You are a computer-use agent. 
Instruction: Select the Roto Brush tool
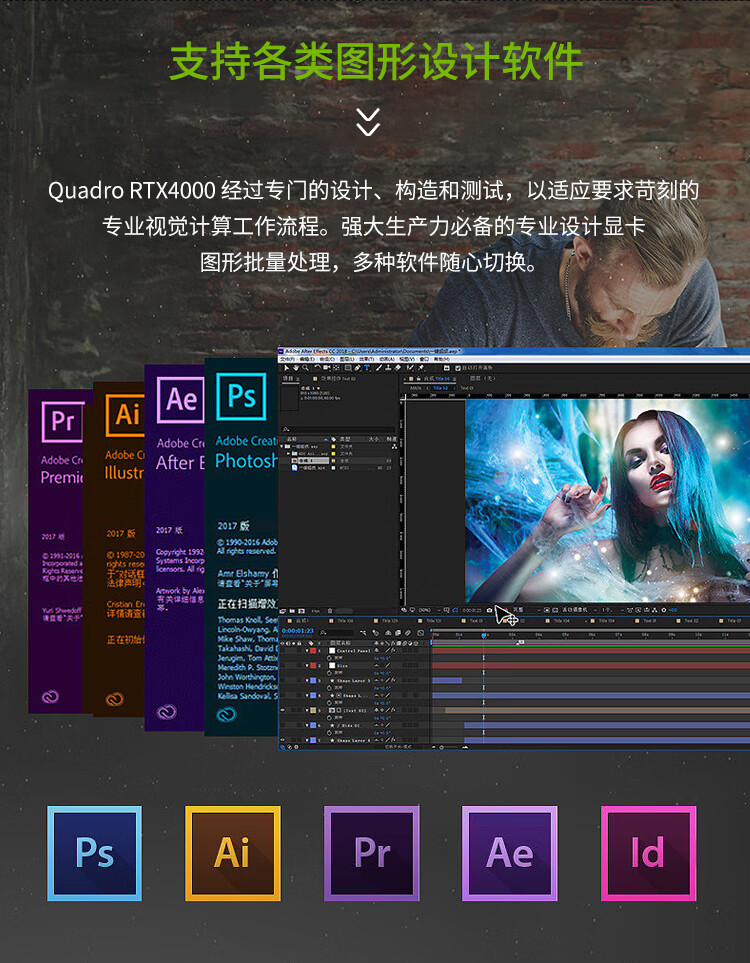410,368
